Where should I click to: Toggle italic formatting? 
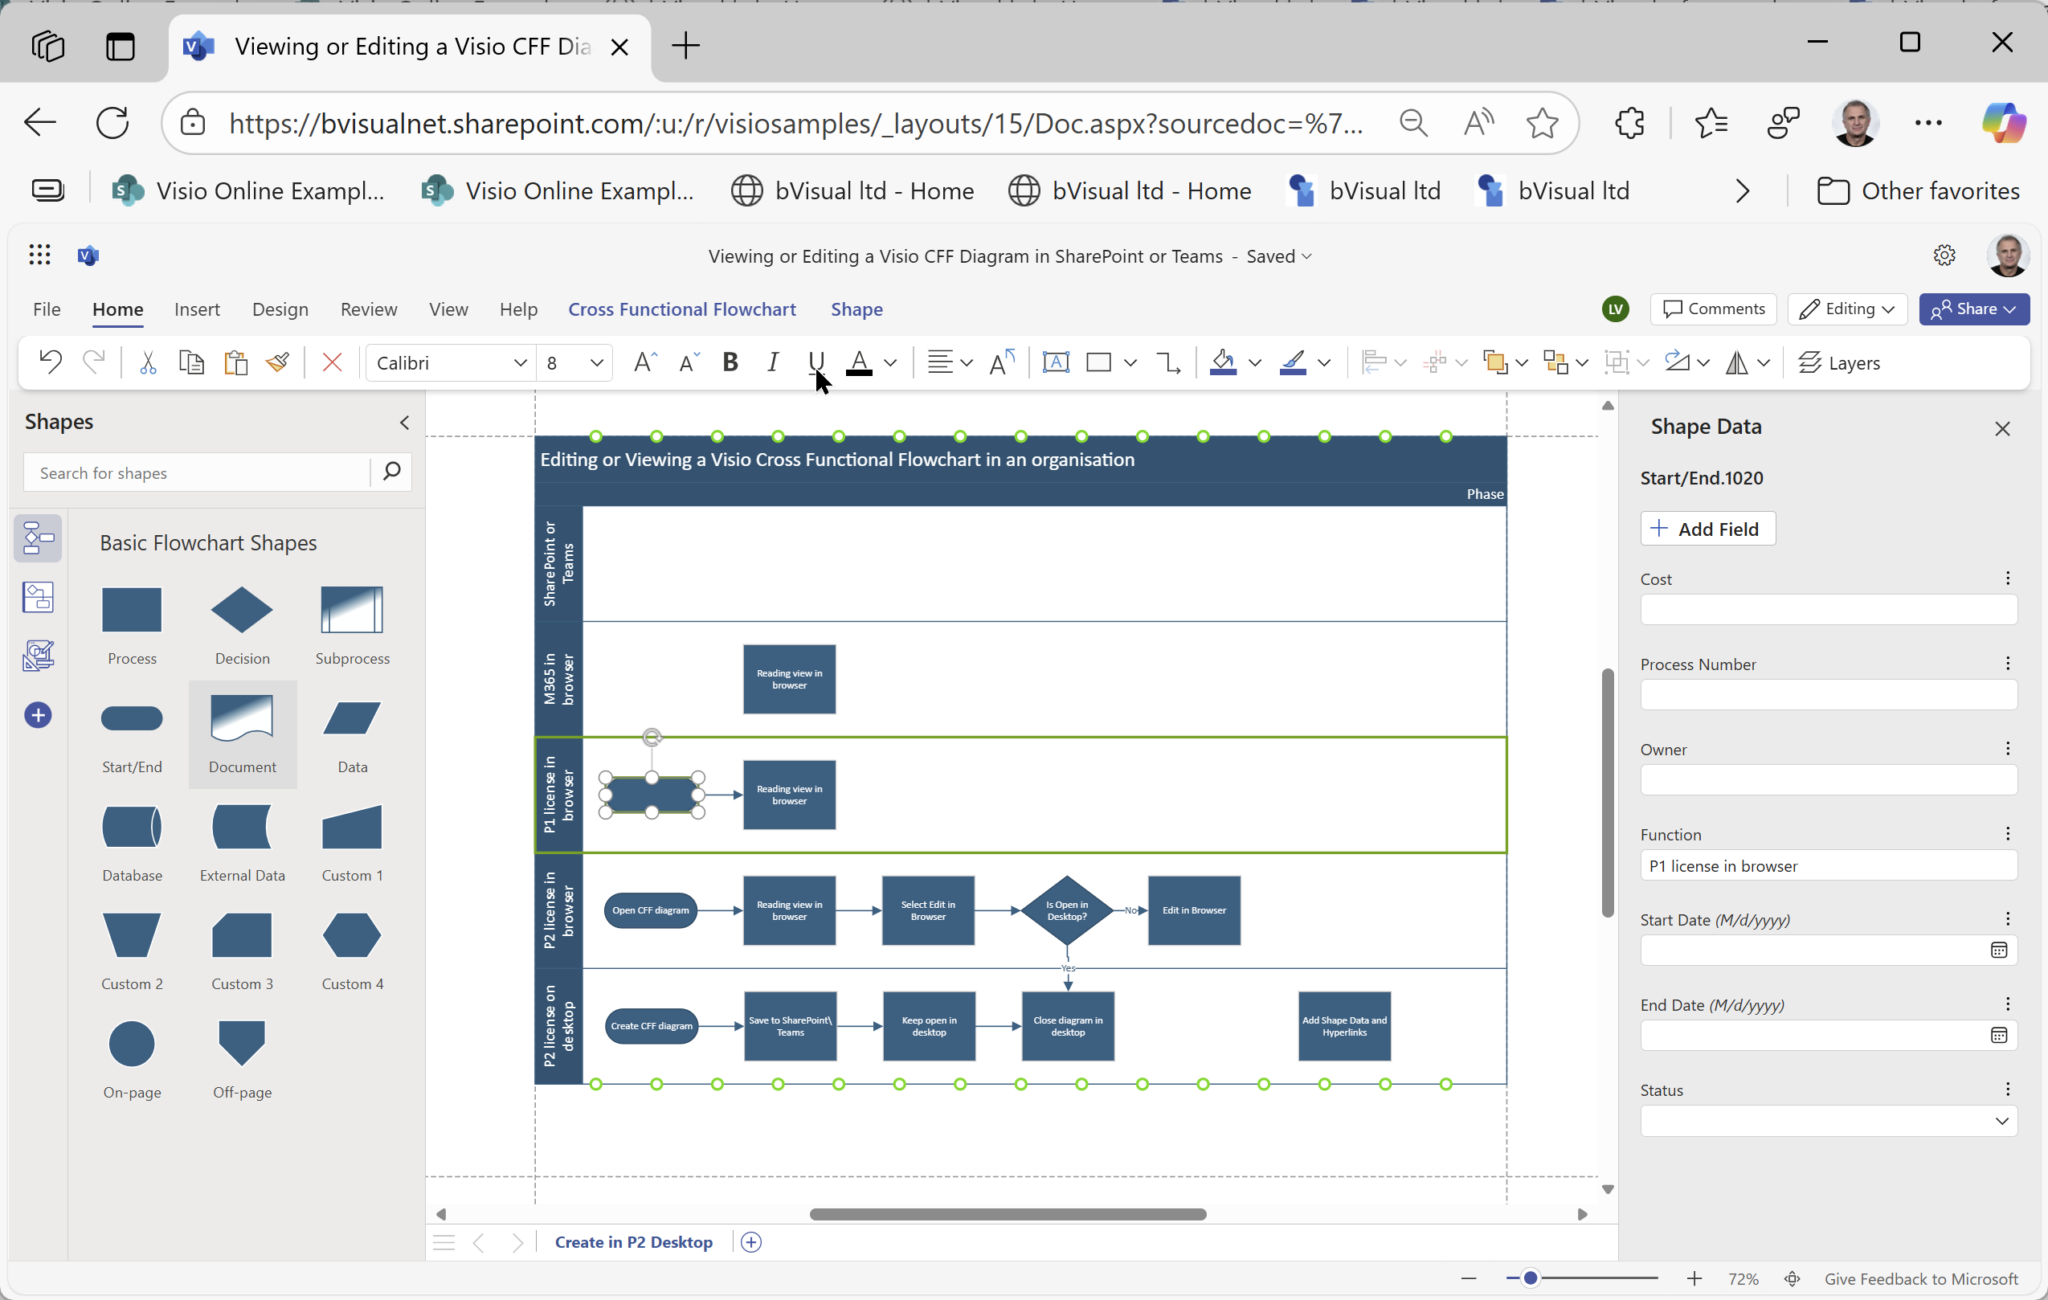pyautogui.click(x=772, y=362)
